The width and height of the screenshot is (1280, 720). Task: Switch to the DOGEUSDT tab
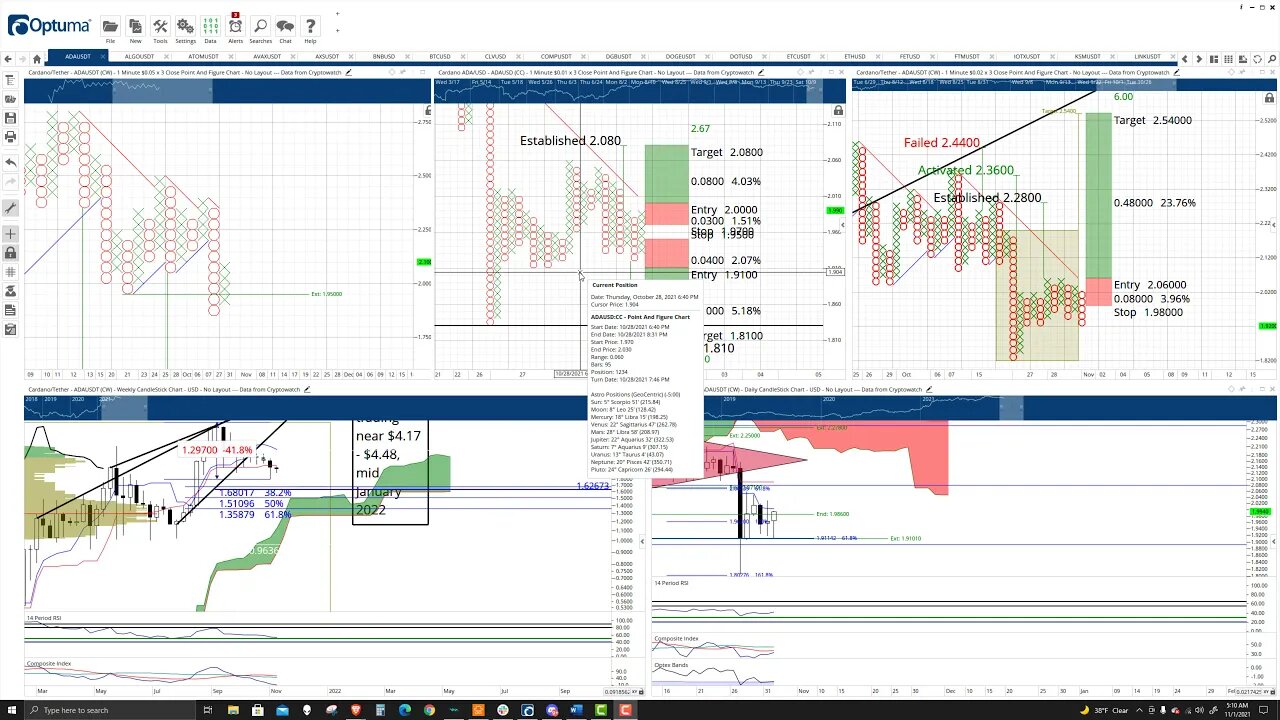coord(680,57)
